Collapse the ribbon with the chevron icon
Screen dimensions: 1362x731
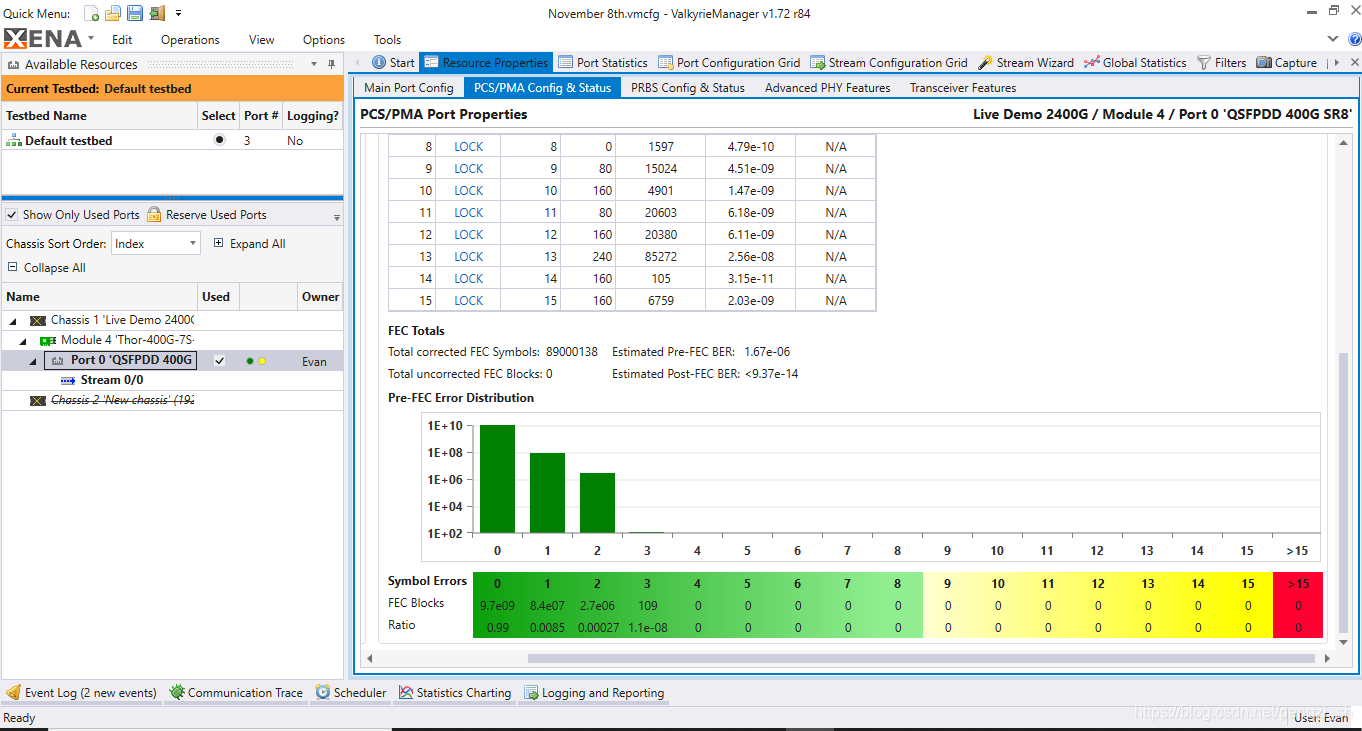point(1332,39)
